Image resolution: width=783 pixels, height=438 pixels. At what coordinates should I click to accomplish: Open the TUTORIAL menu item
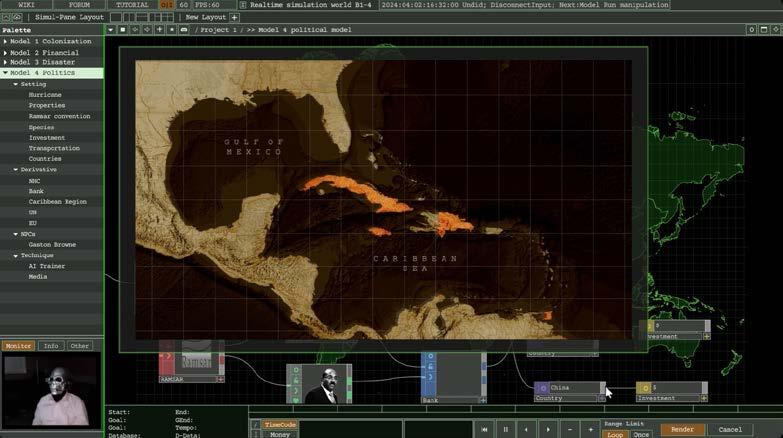(132, 4)
